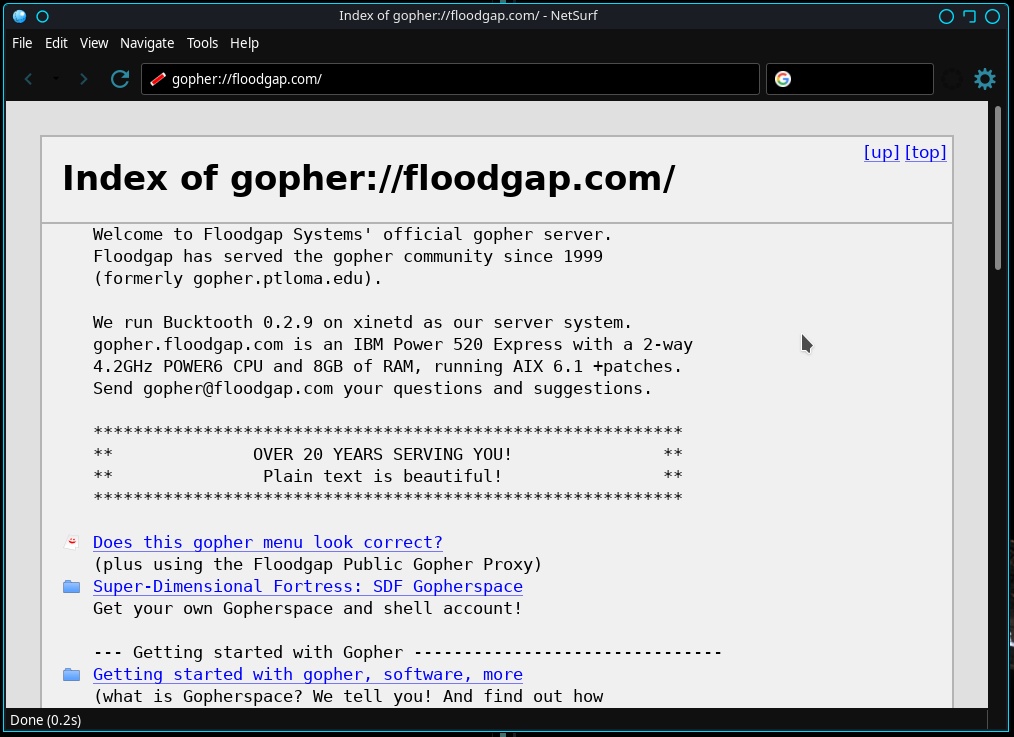The image size is (1014, 737).
Task: Open the Navigate menu
Action: click(147, 43)
